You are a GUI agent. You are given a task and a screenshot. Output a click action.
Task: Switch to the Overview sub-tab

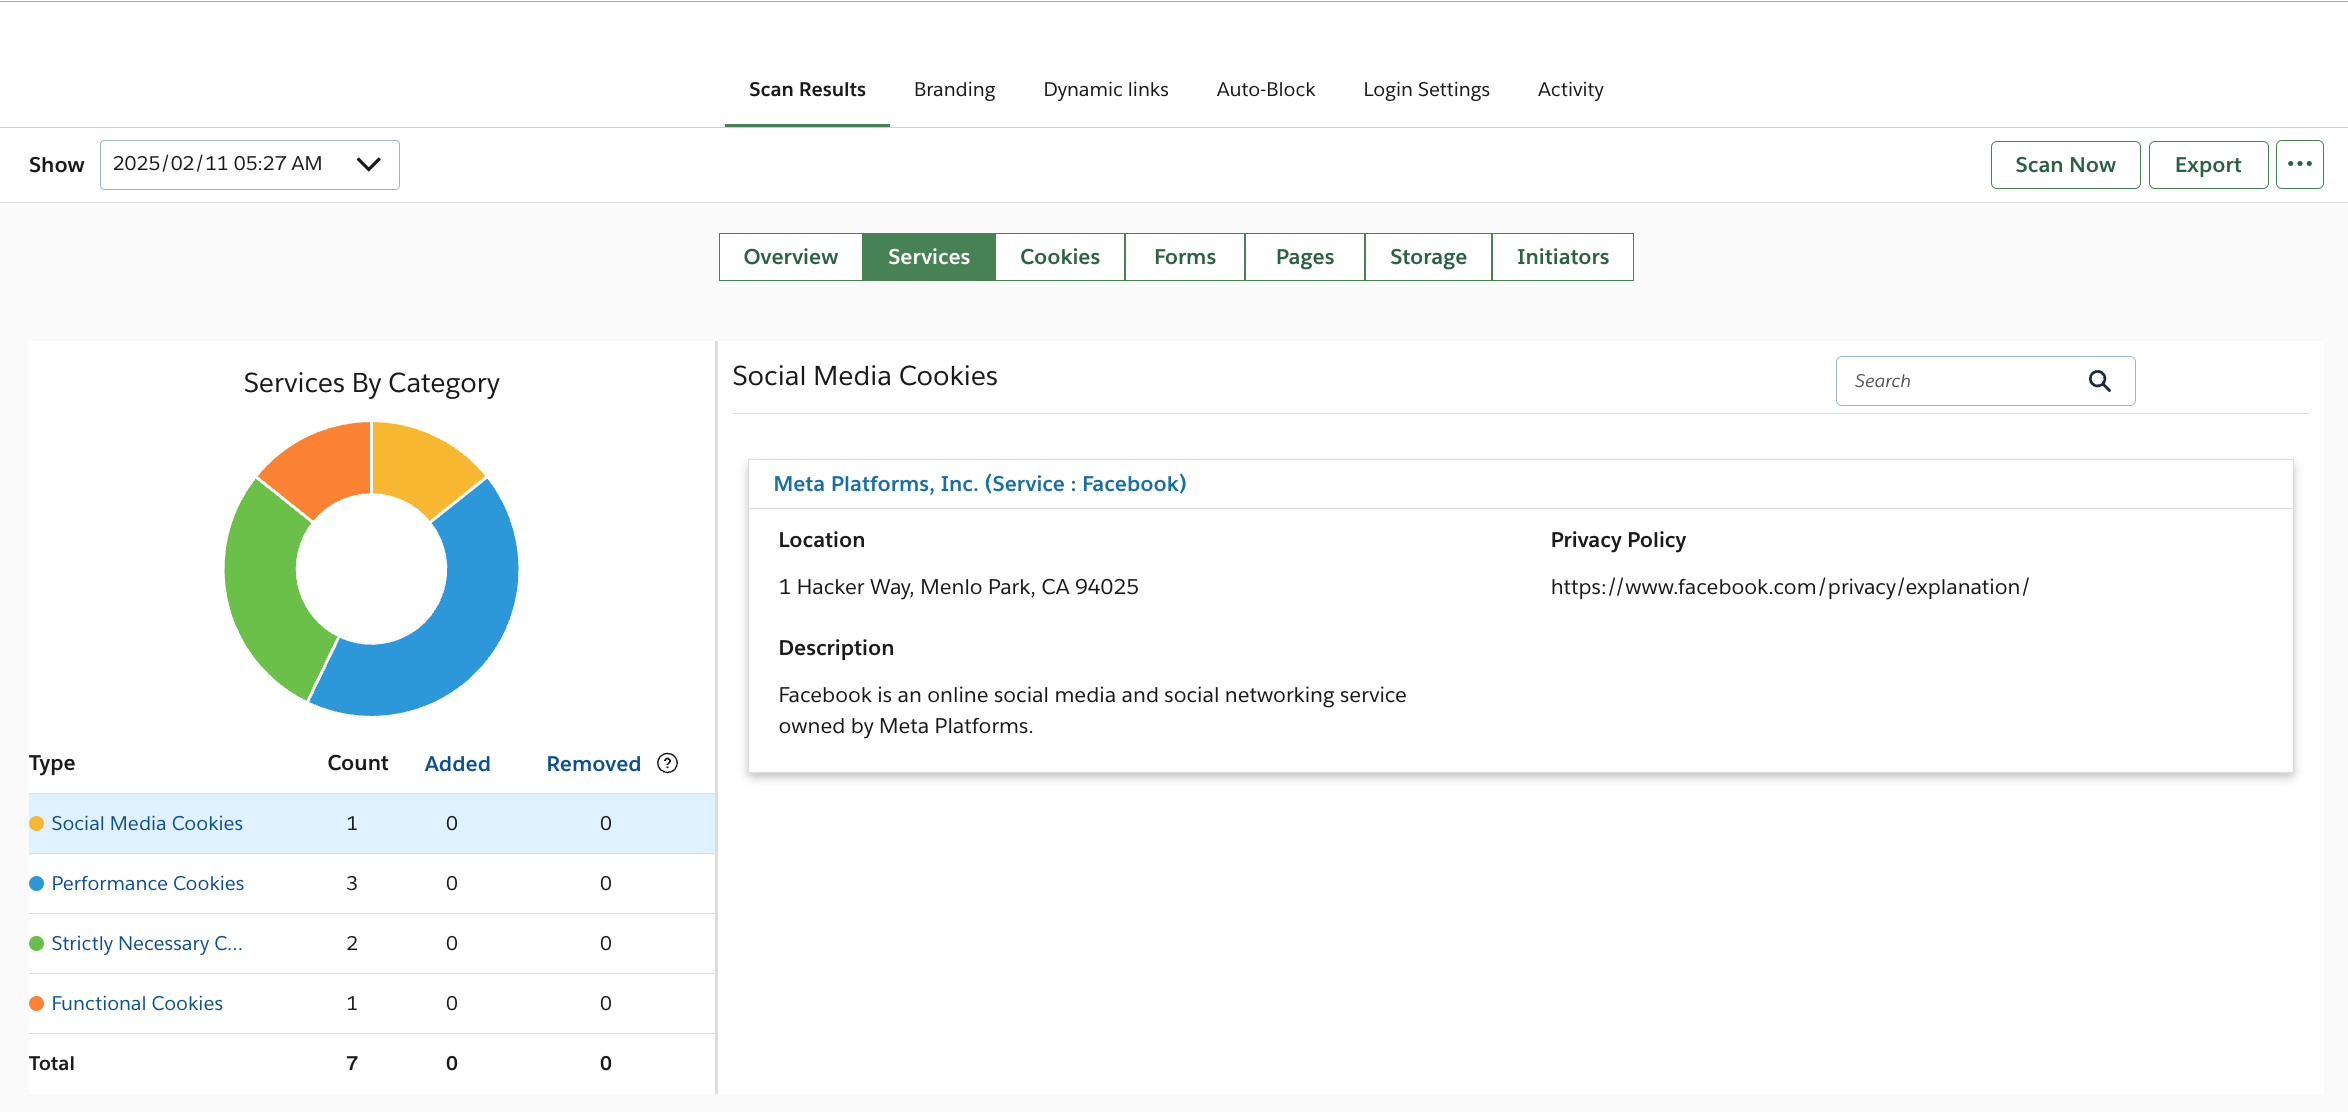click(x=790, y=257)
